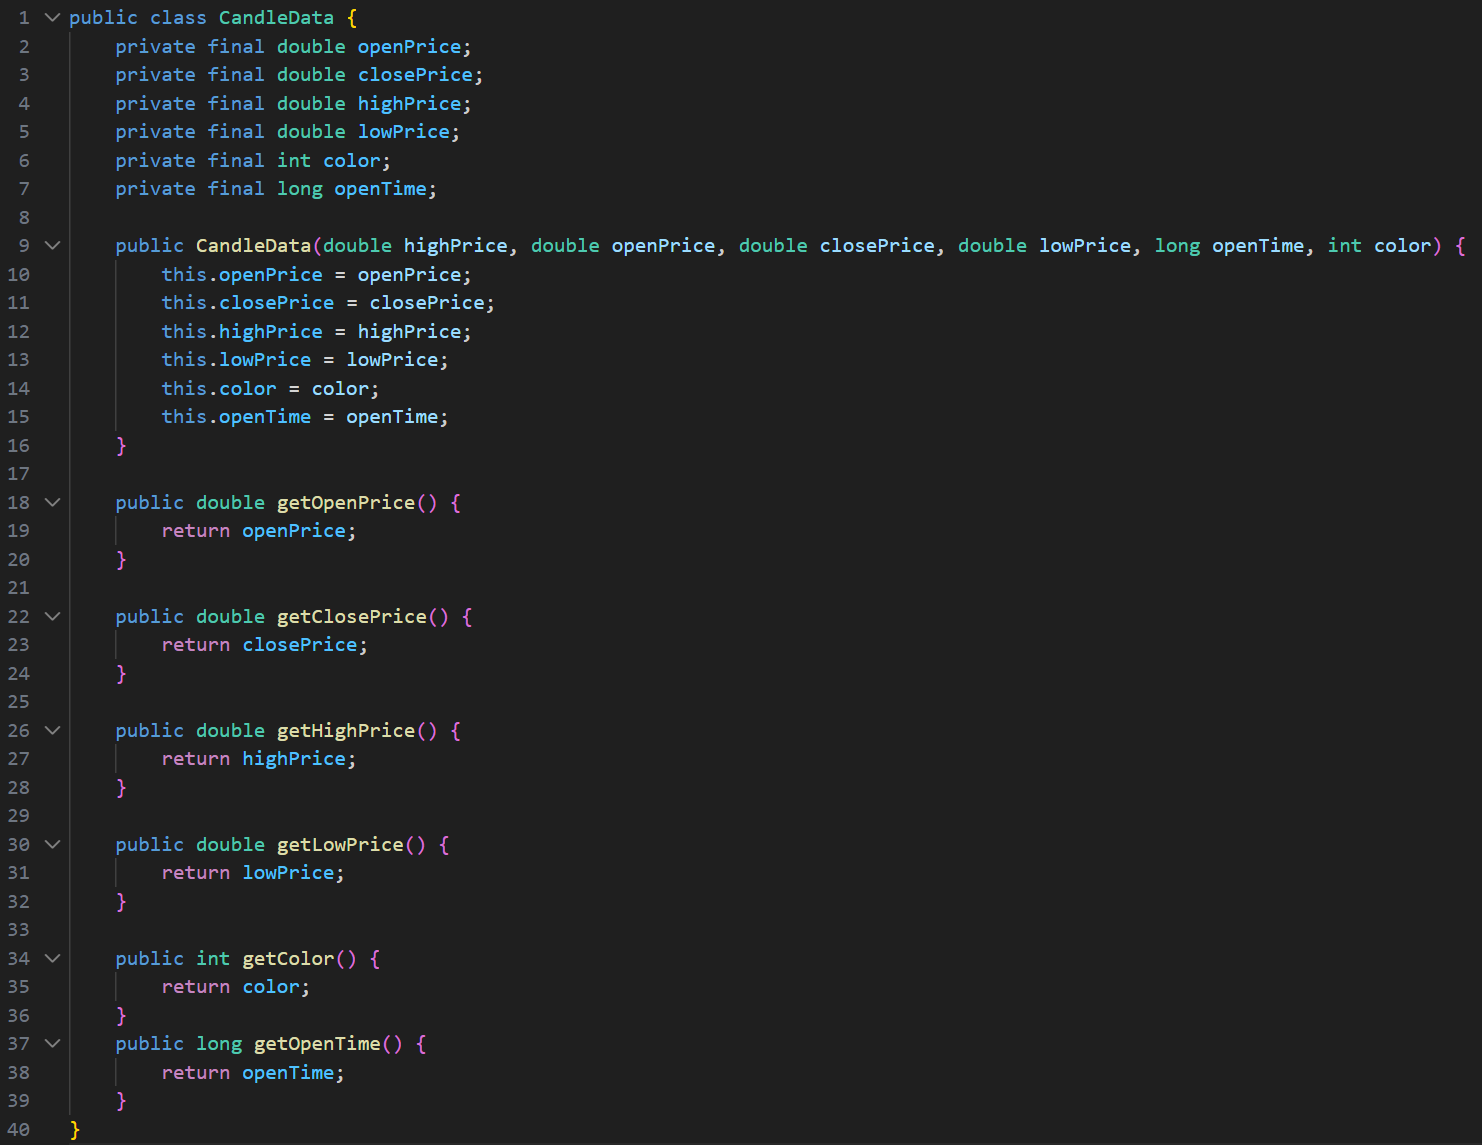The width and height of the screenshot is (1482, 1145).
Task: Place cursor on closePrice field declaration
Action: [415, 75]
